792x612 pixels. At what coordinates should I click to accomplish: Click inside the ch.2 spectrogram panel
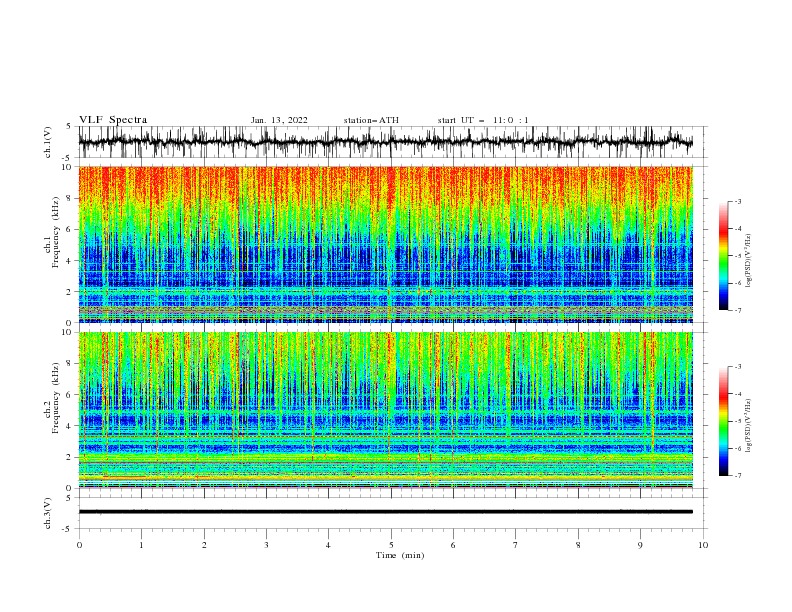point(385,410)
